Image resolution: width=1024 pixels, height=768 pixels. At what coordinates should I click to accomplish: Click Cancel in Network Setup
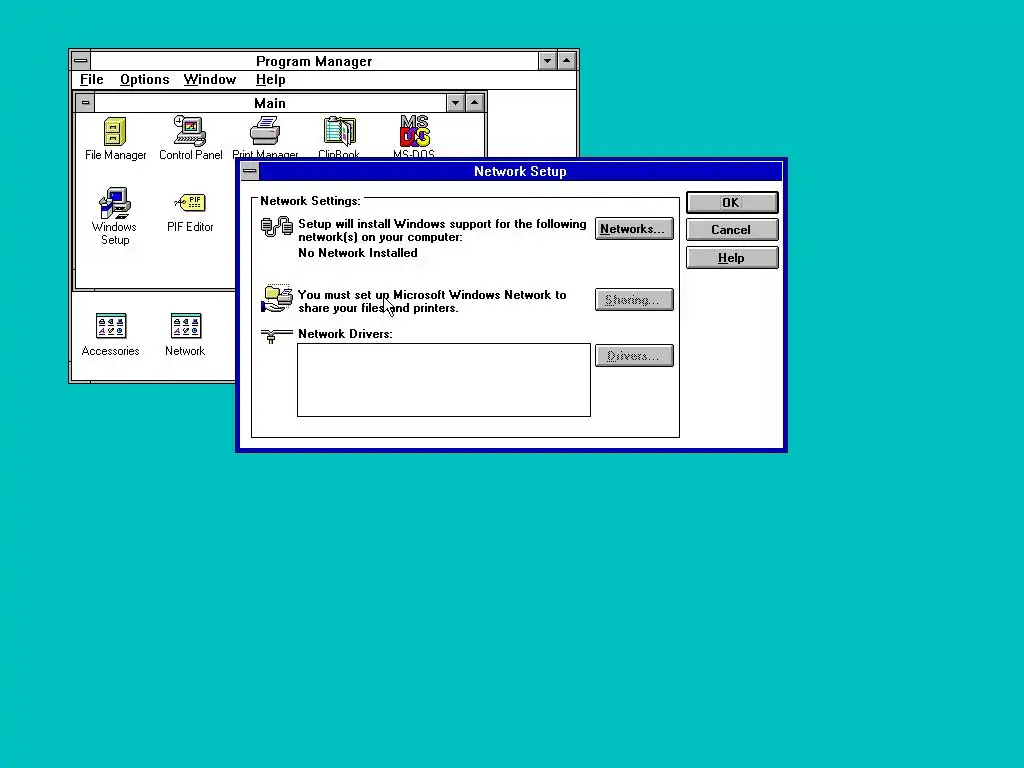tap(732, 230)
